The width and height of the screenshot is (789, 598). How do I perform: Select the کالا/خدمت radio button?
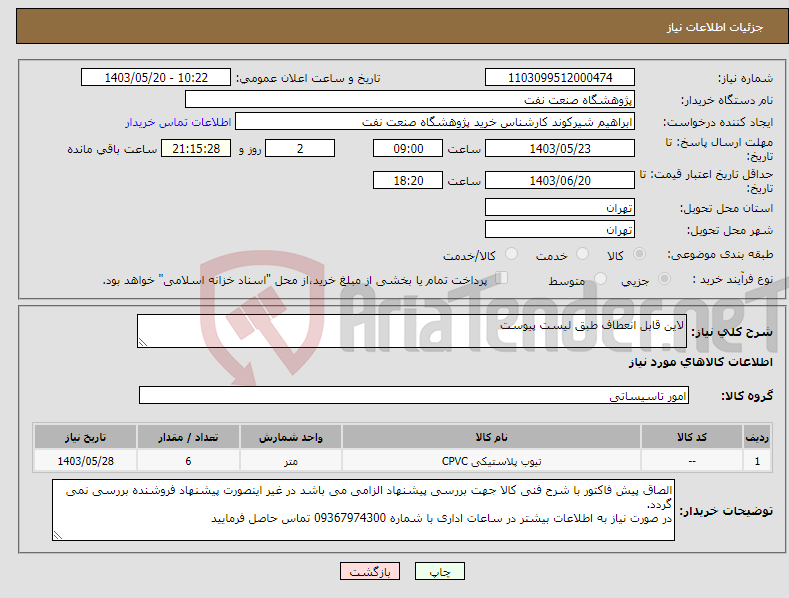[x=511, y=254]
